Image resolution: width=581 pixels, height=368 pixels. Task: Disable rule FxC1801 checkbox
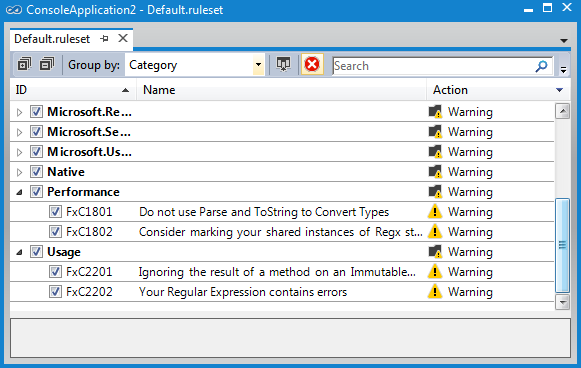55,212
